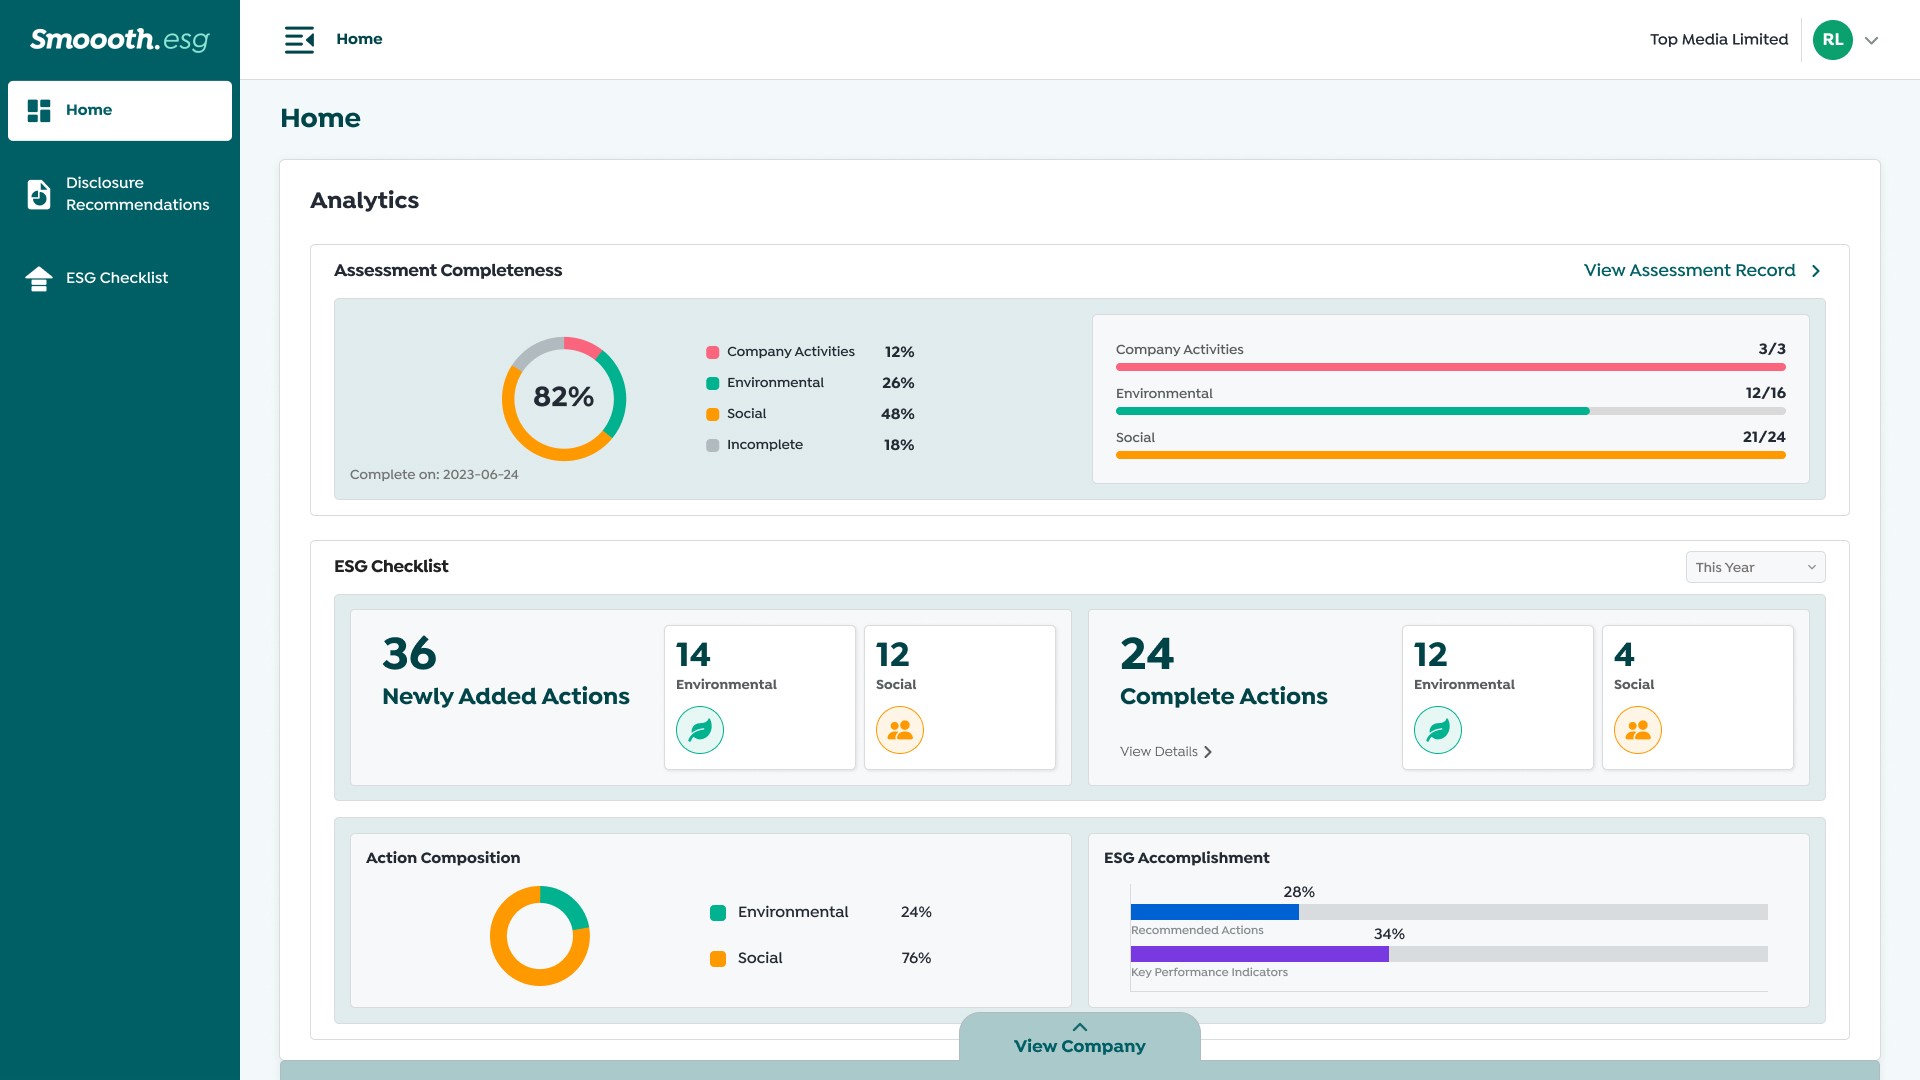The width and height of the screenshot is (1920, 1080).
Task: Open the This Year period dropdown
Action: tap(1755, 567)
